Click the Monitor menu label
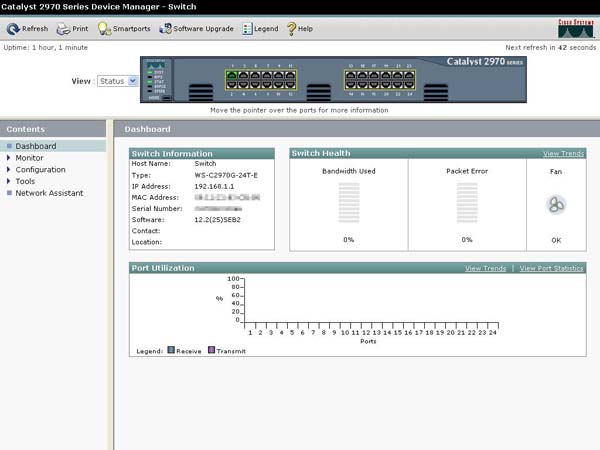This screenshot has height=450, width=600. (x=29, y=158)
